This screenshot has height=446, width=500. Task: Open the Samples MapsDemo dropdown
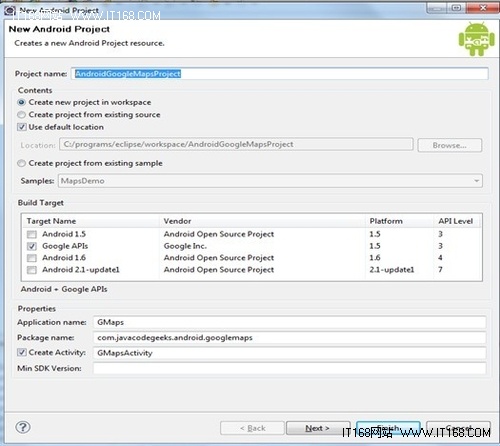(270, 181)
